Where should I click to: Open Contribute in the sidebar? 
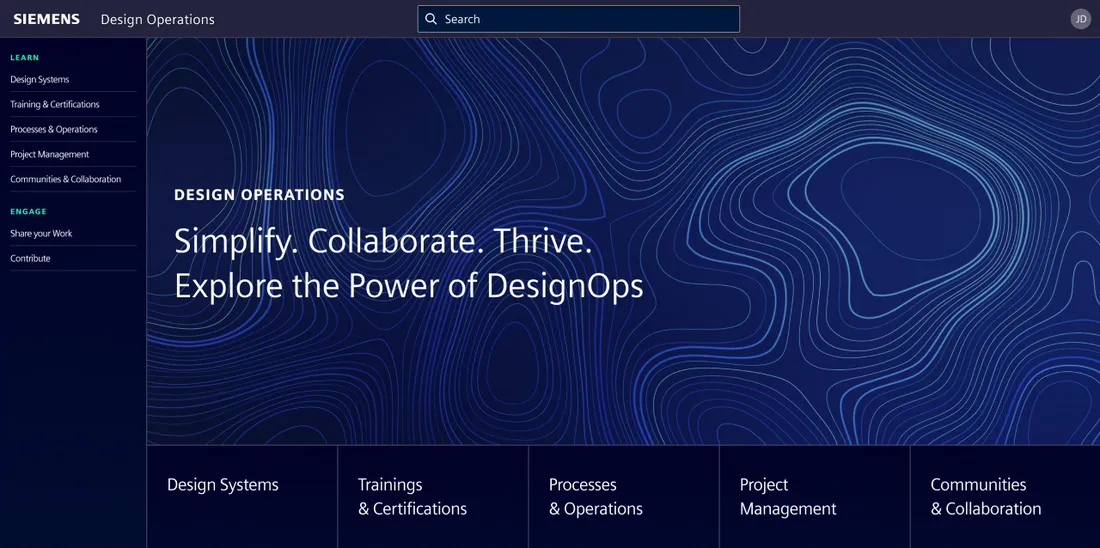[x=73, y=258]
